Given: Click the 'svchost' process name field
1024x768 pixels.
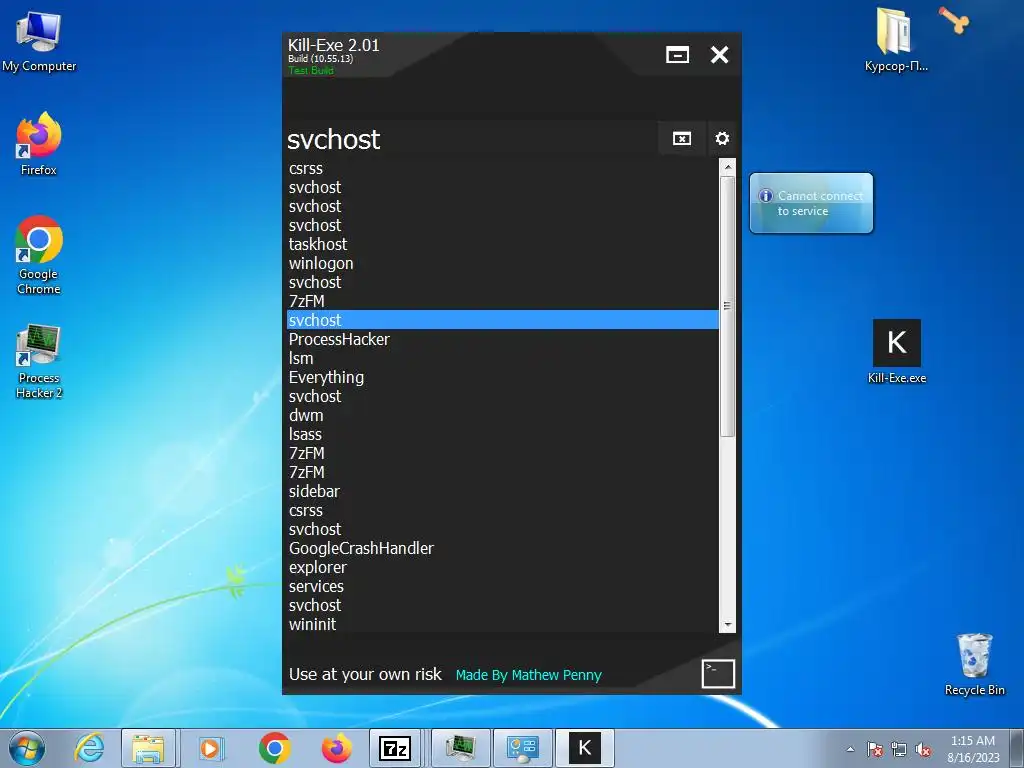Looking at the screenshot, I should click(470, 138).
